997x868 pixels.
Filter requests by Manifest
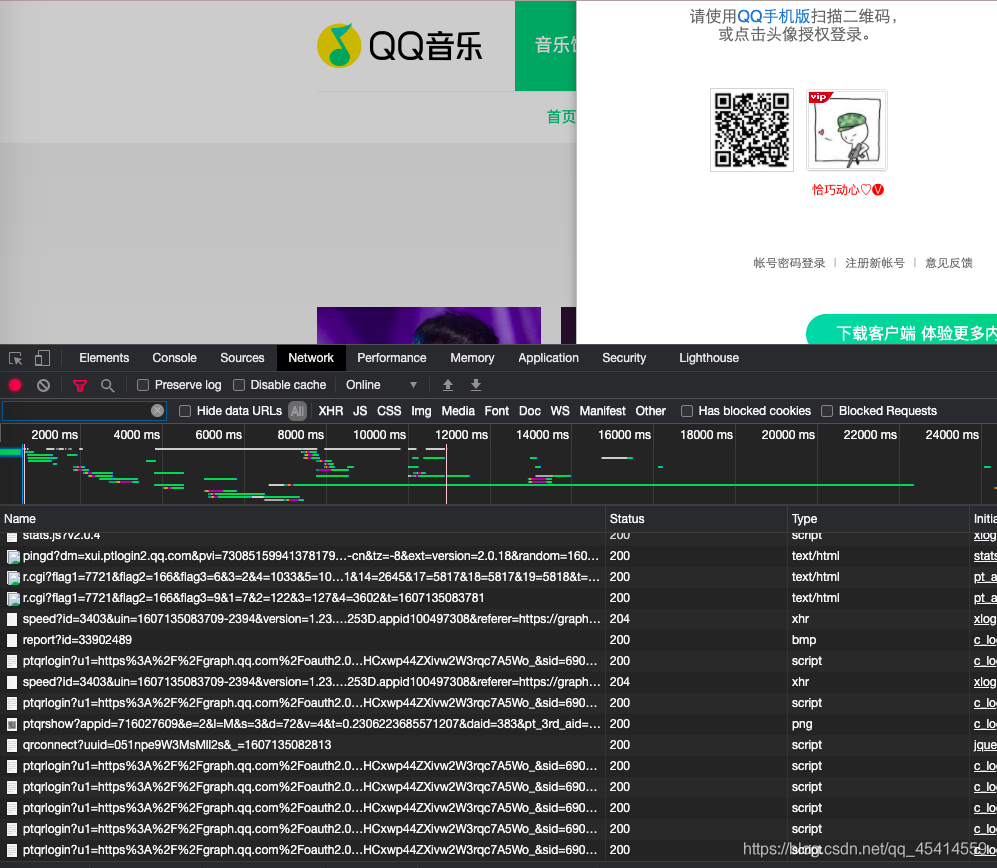click(x=603, y=411)
